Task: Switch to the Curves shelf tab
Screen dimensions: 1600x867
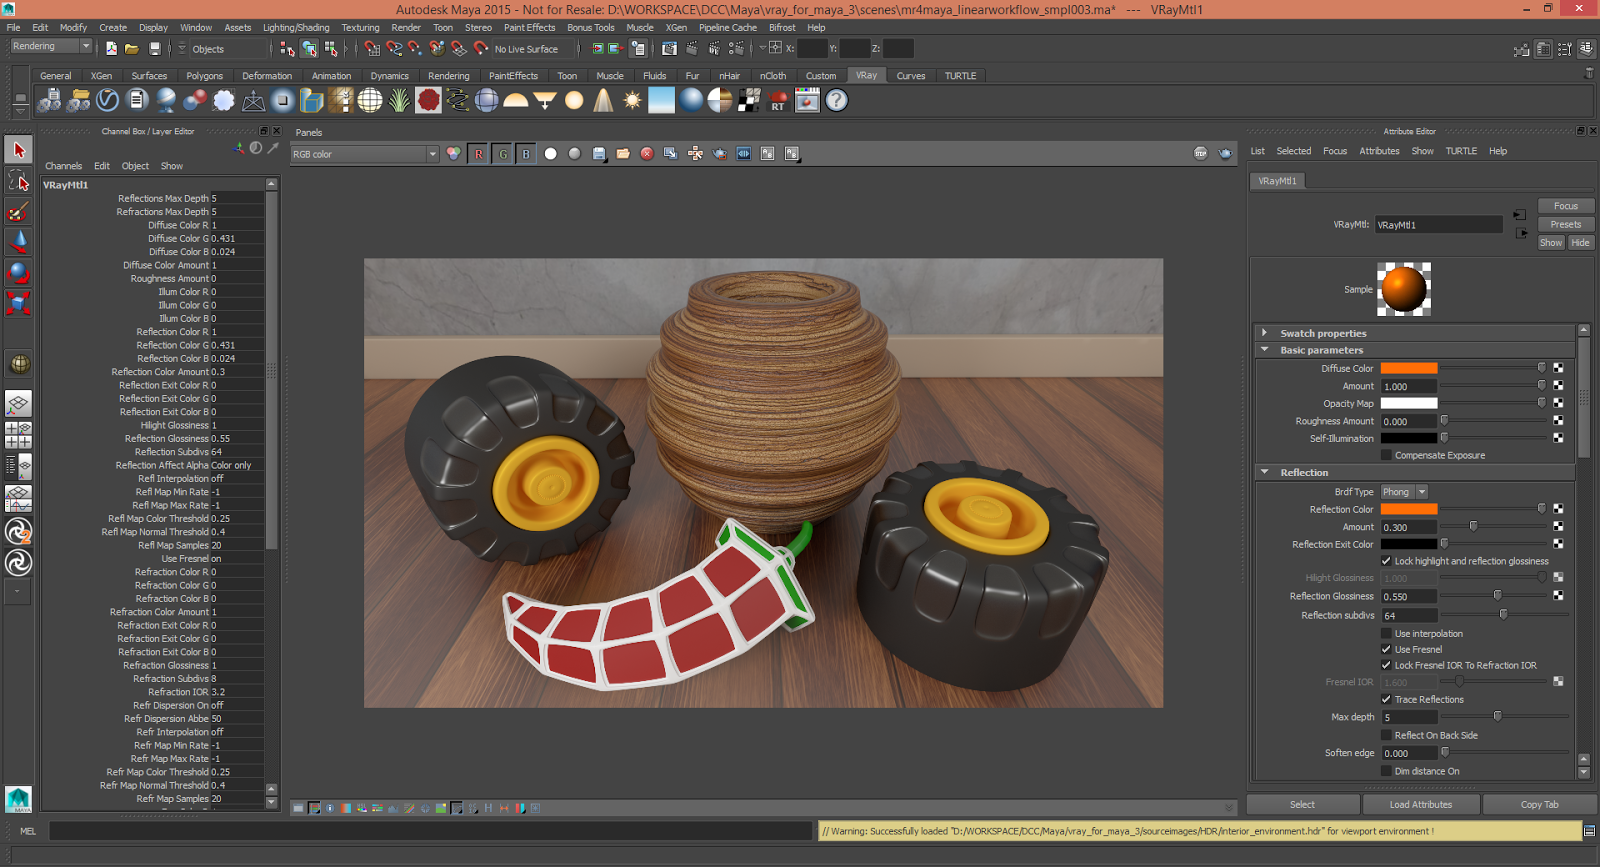Action: 911,76
